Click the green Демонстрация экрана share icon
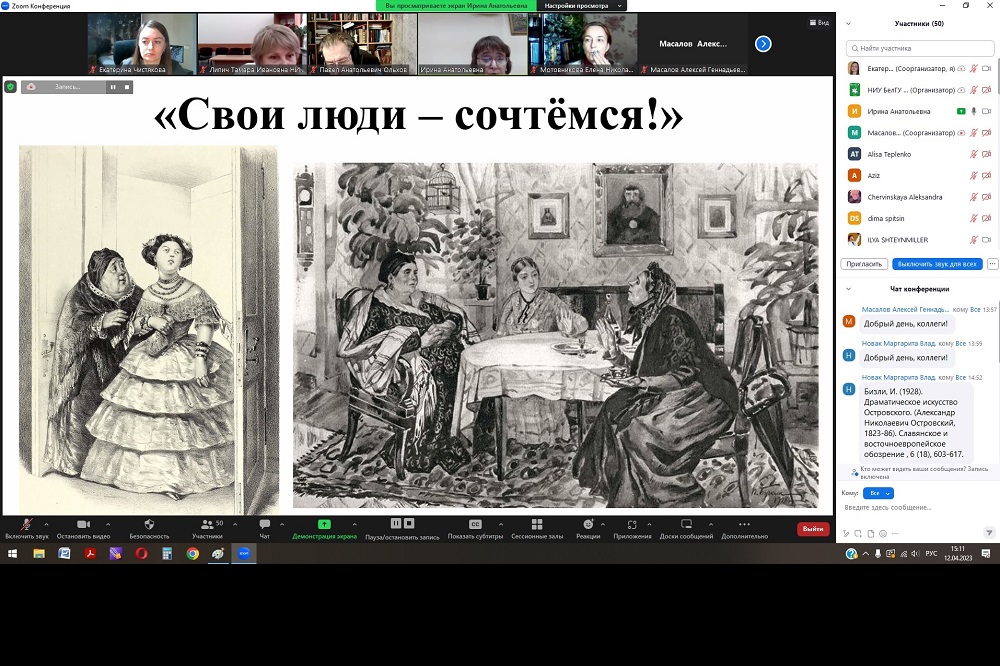This screenshot has height=666, width=1000. (x=324, y=525)
